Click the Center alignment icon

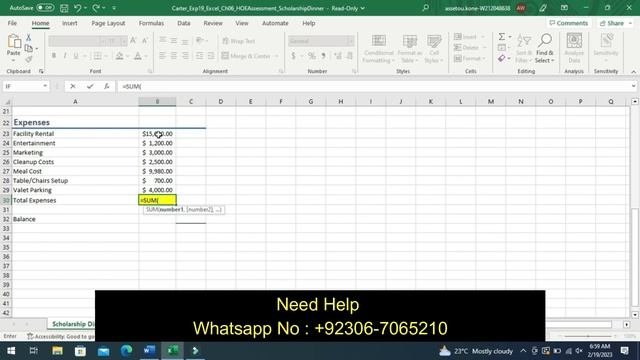(174, 56)
